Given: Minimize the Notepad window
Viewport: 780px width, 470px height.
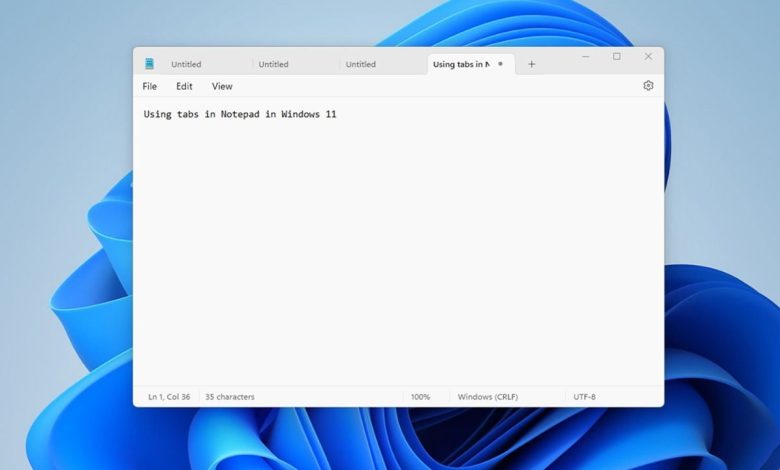Looking at the screenshot, I should (x=586, y=57).
